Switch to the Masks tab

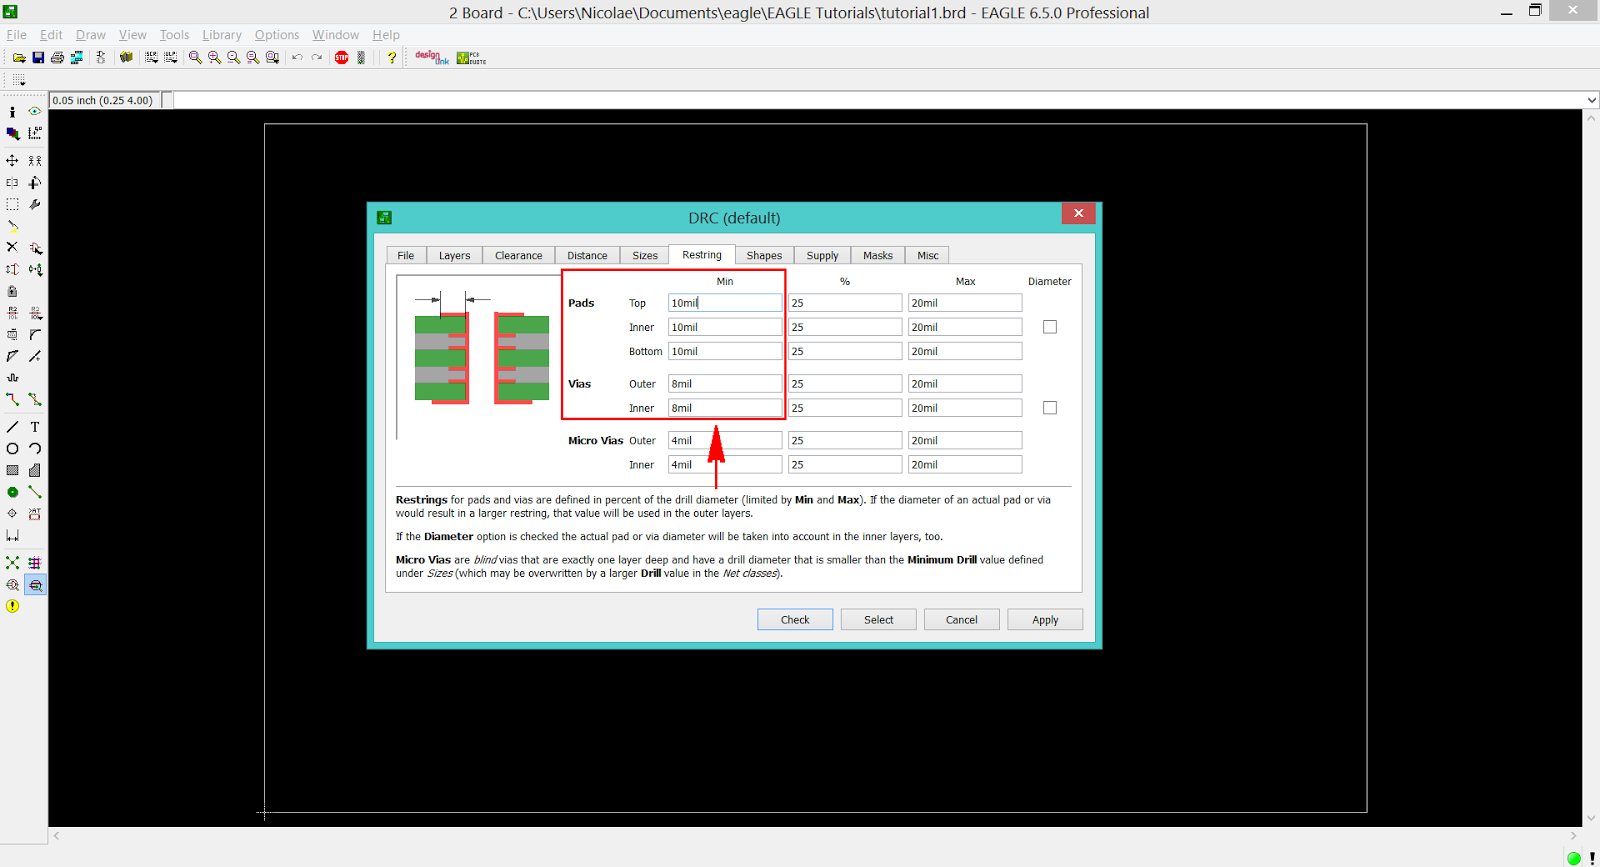878,255
